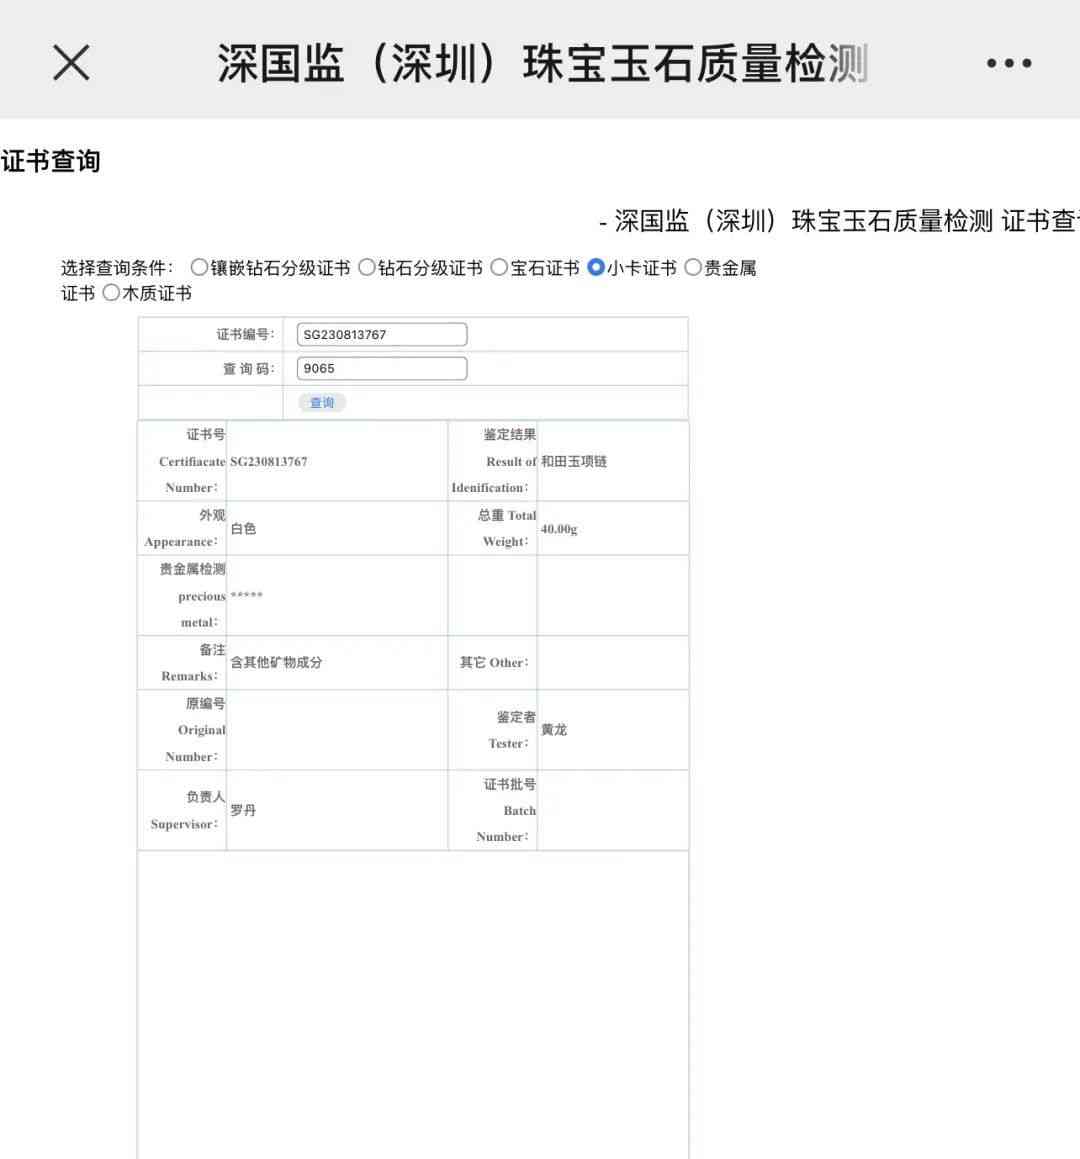Focus the 查询码 input field
This screenshot has height=1159, width=1080.
[381, 368]
